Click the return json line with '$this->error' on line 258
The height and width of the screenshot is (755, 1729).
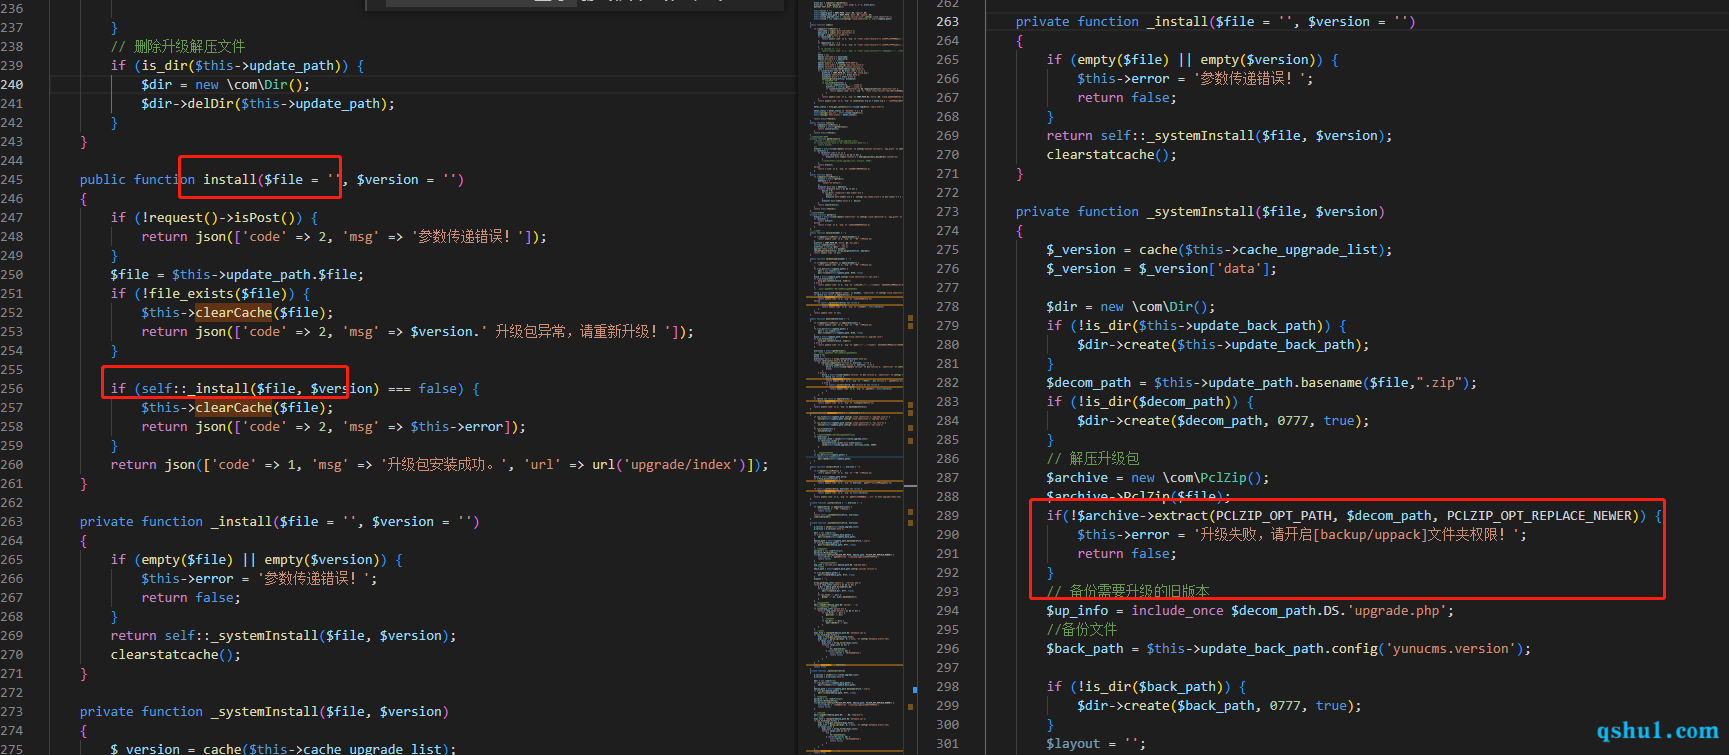tap(333, 426)
